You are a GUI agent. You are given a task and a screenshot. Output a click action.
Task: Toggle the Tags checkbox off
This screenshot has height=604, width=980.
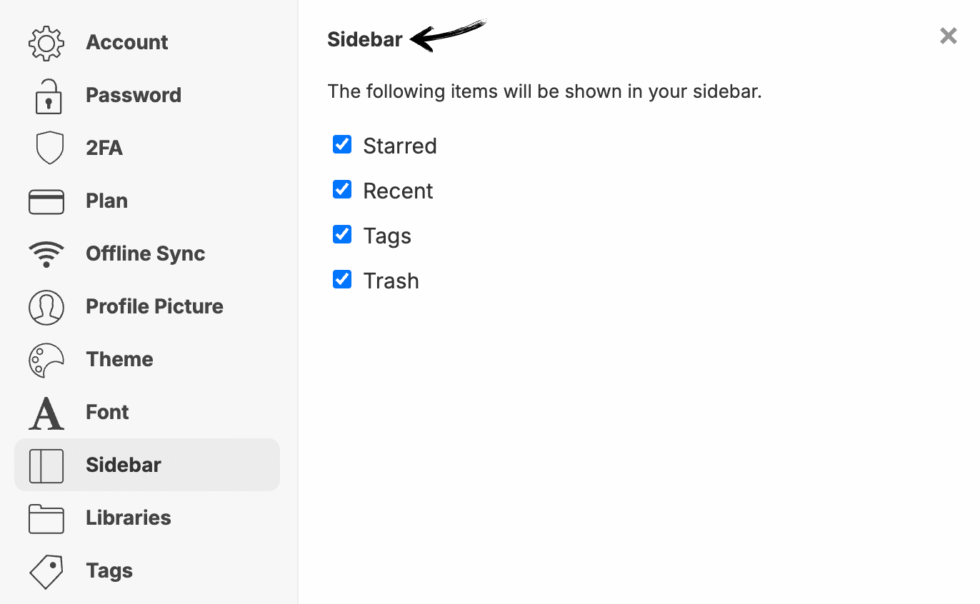tap(343, 234)
